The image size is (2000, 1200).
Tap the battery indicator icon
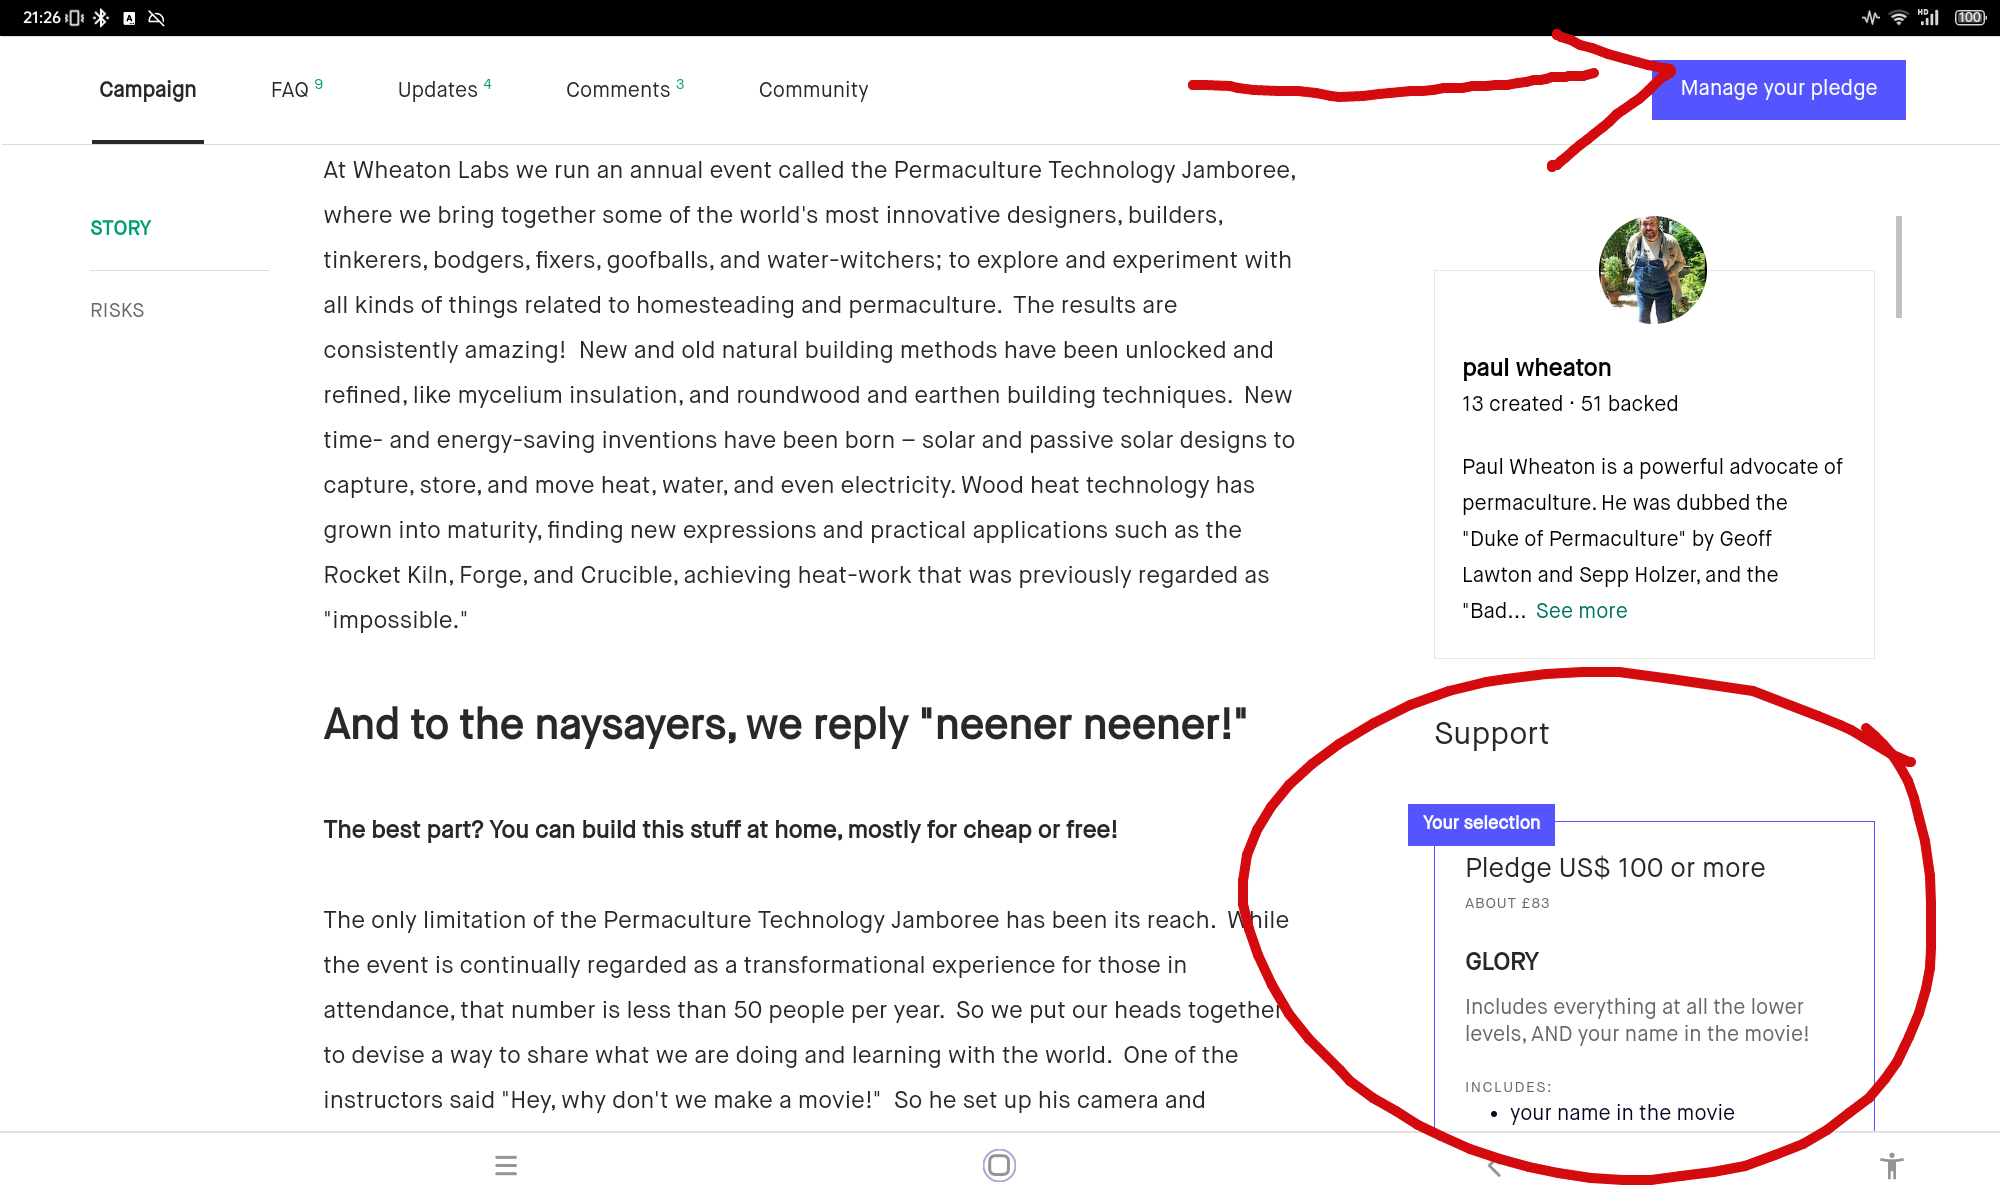(x=1971, y=18)
